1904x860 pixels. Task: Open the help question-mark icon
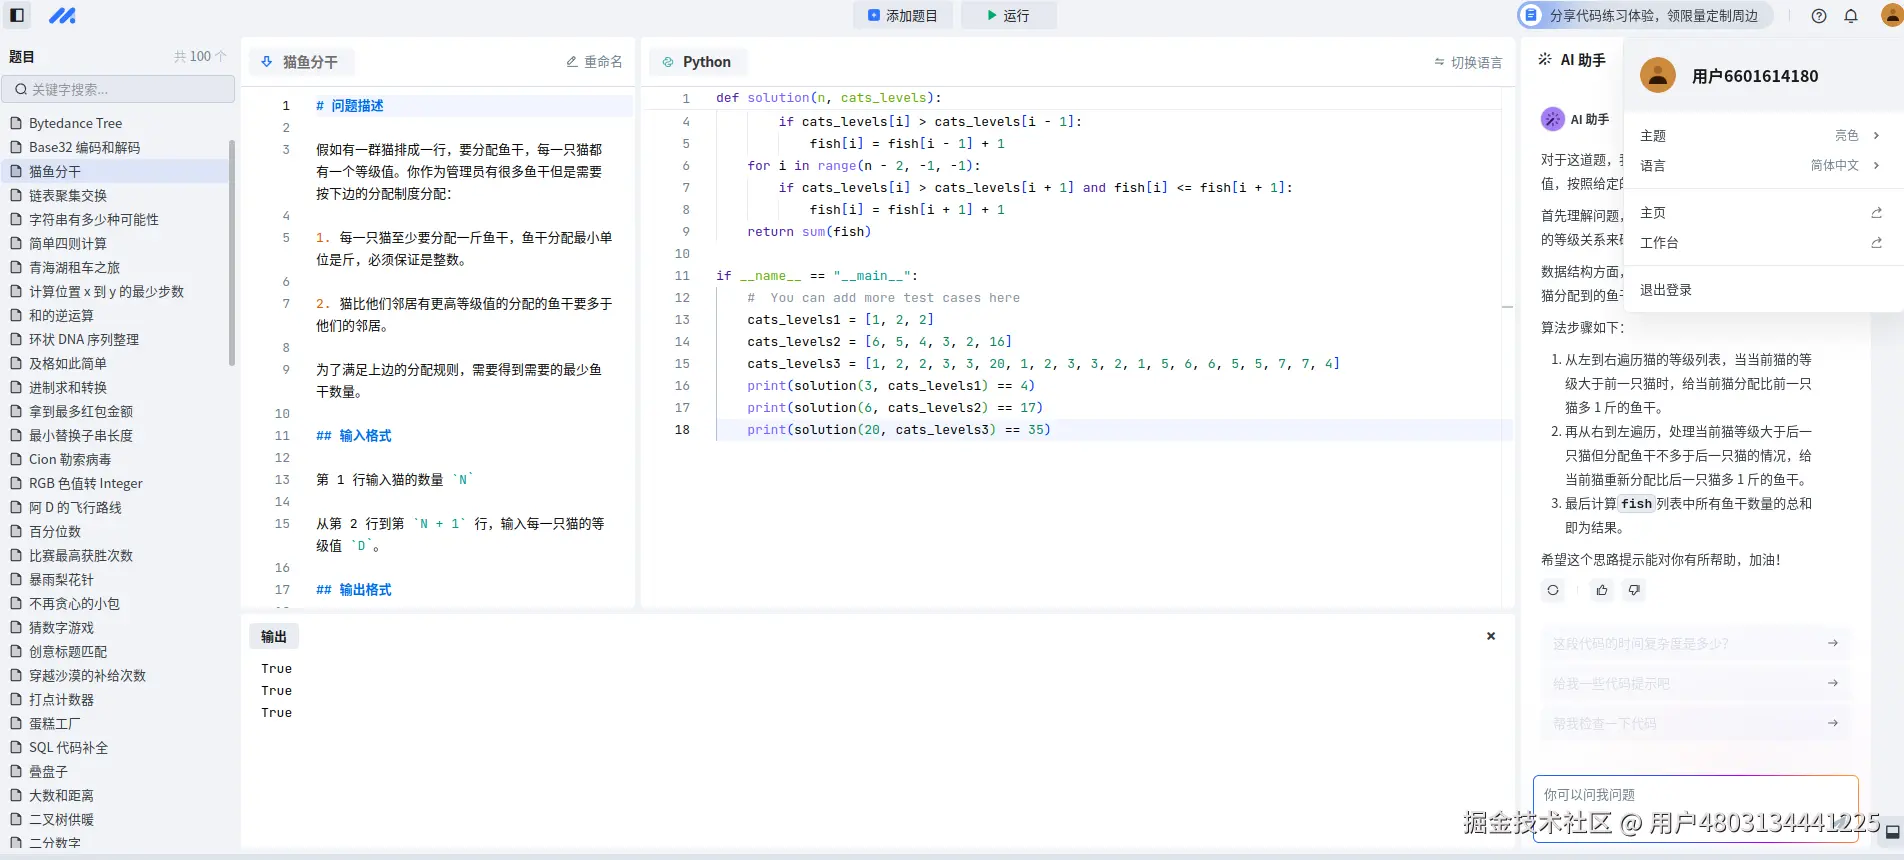[1819, 16]
